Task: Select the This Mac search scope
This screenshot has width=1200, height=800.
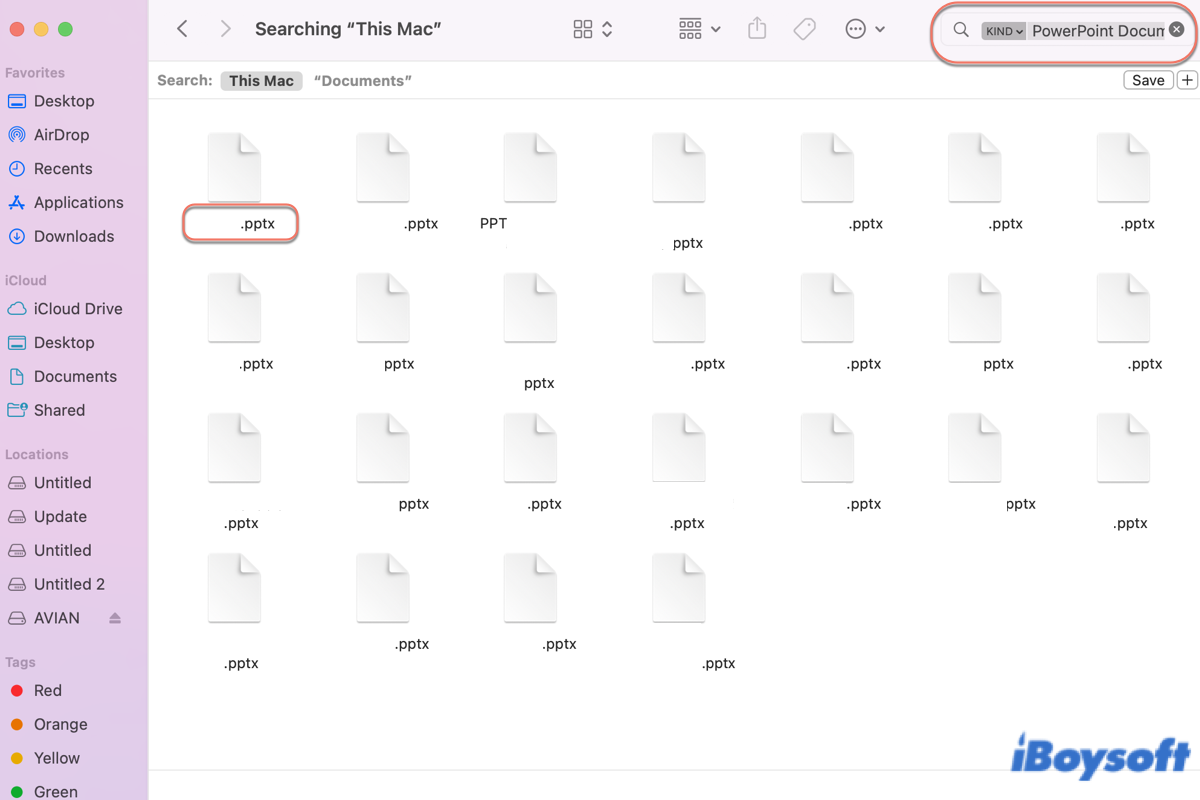Action: tap(261, 80)
